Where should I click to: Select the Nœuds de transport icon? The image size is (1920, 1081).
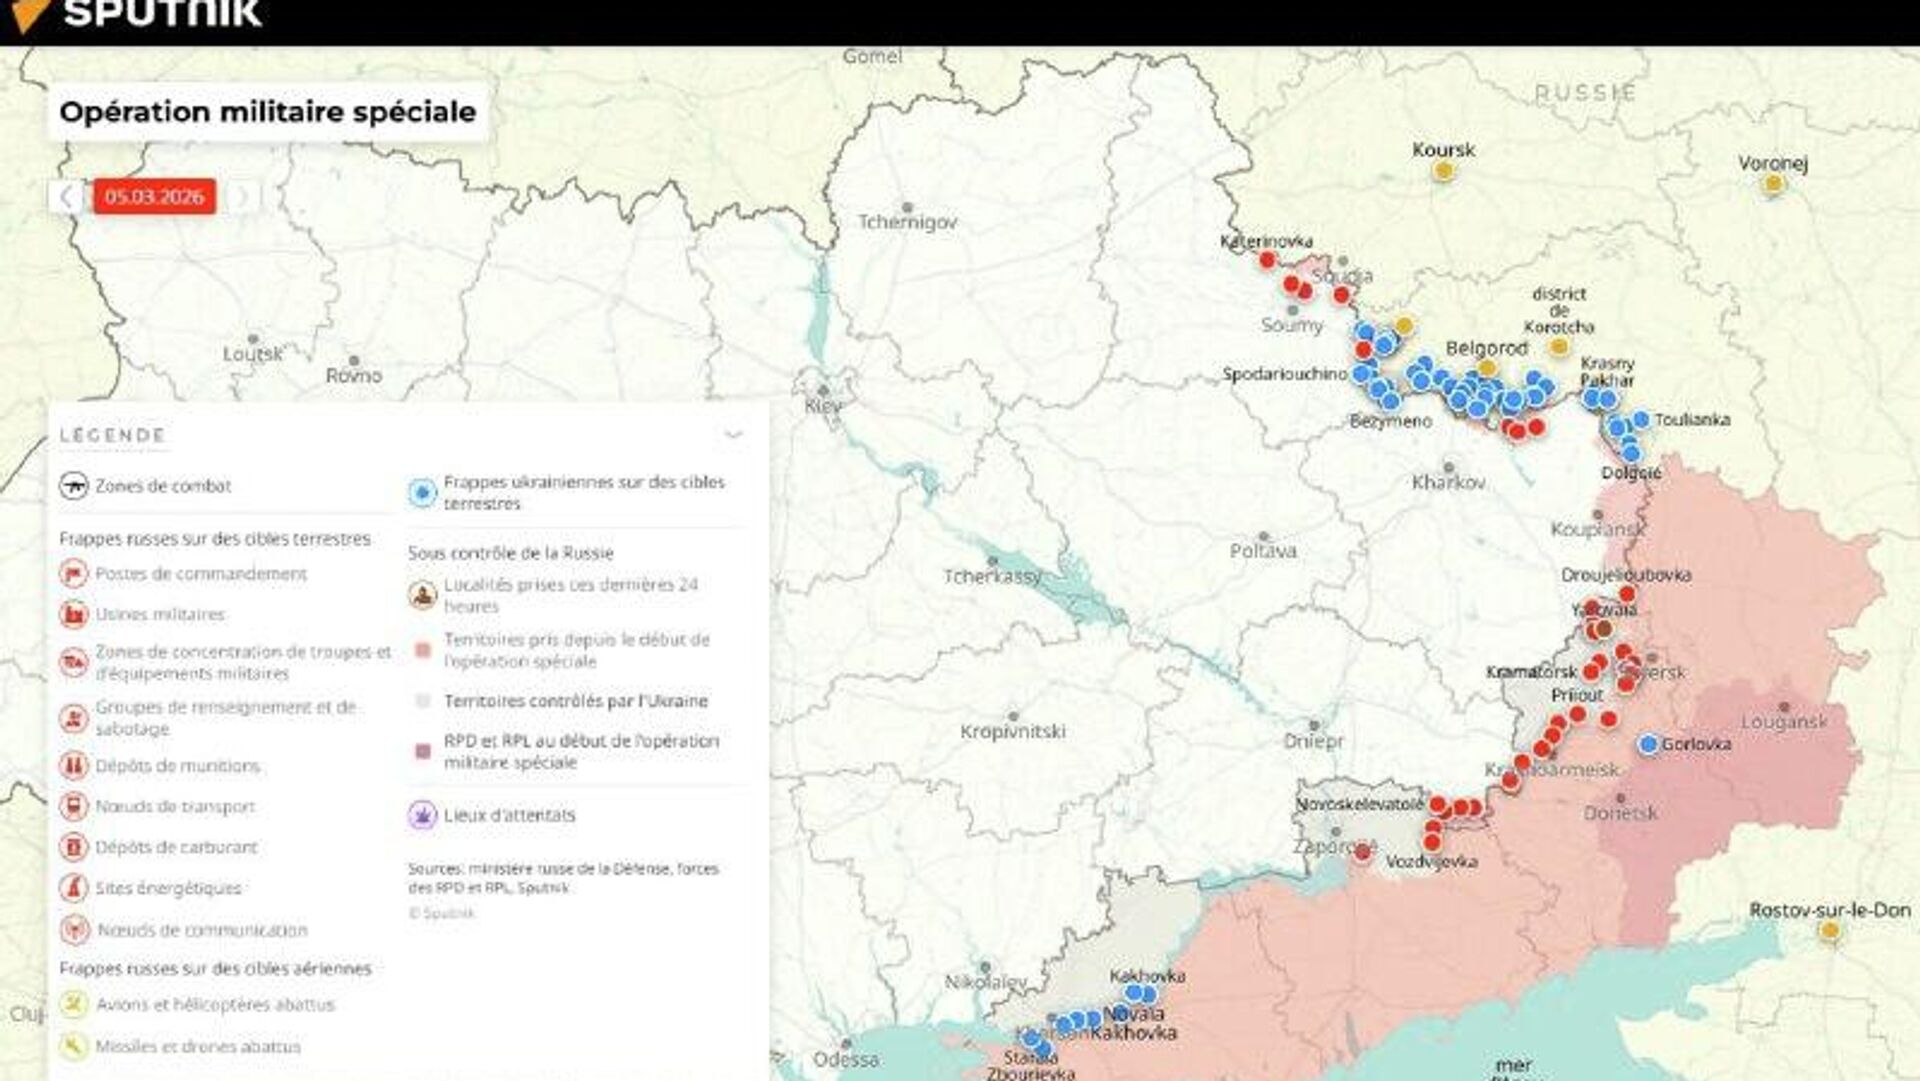(73, 806)
